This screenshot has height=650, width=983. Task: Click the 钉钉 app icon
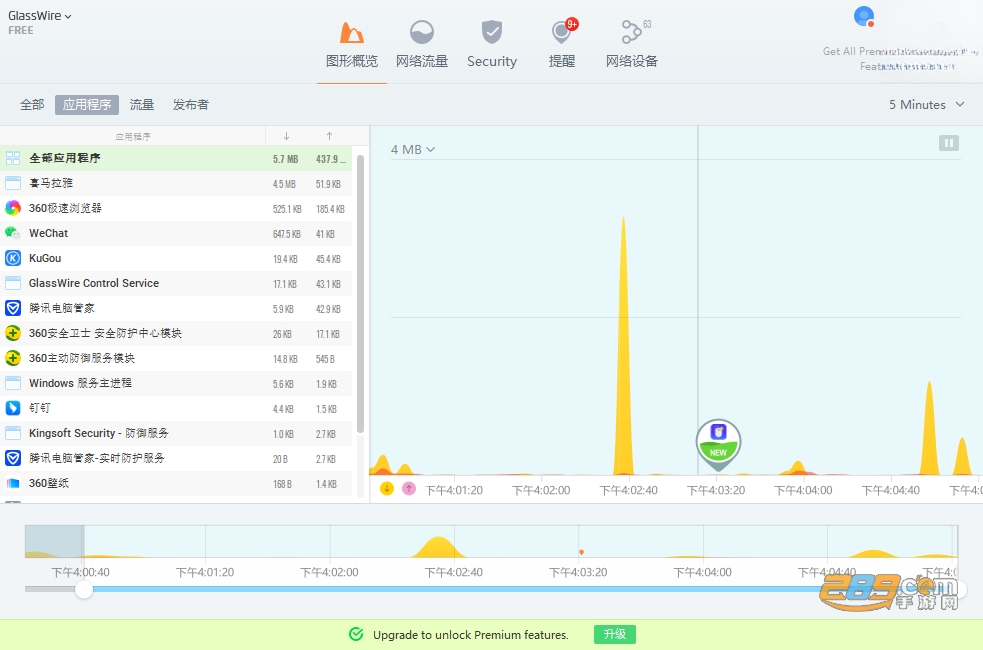(13, 408)
